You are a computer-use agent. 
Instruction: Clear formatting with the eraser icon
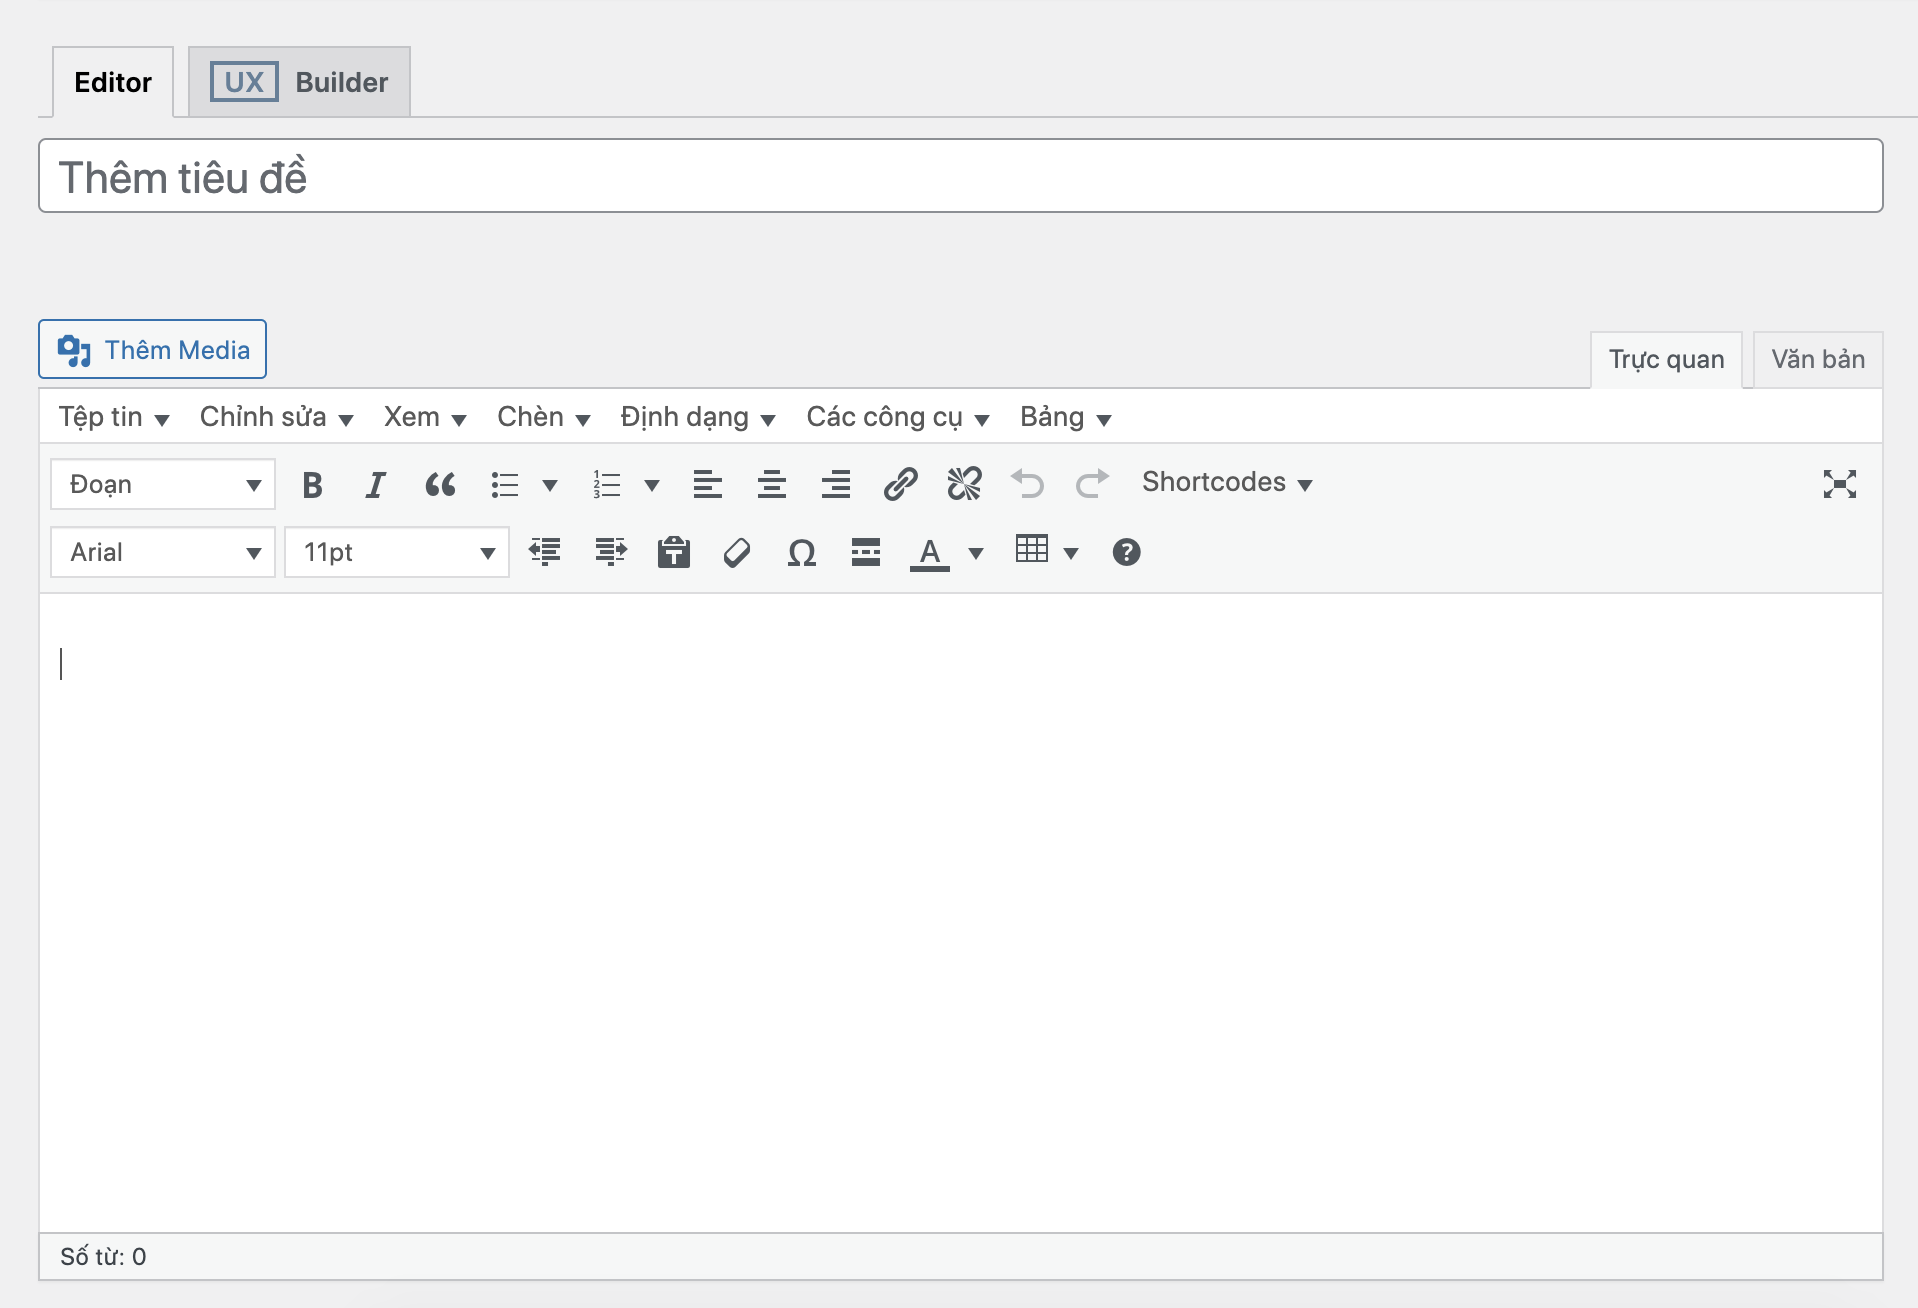click(x=737, y=553)
